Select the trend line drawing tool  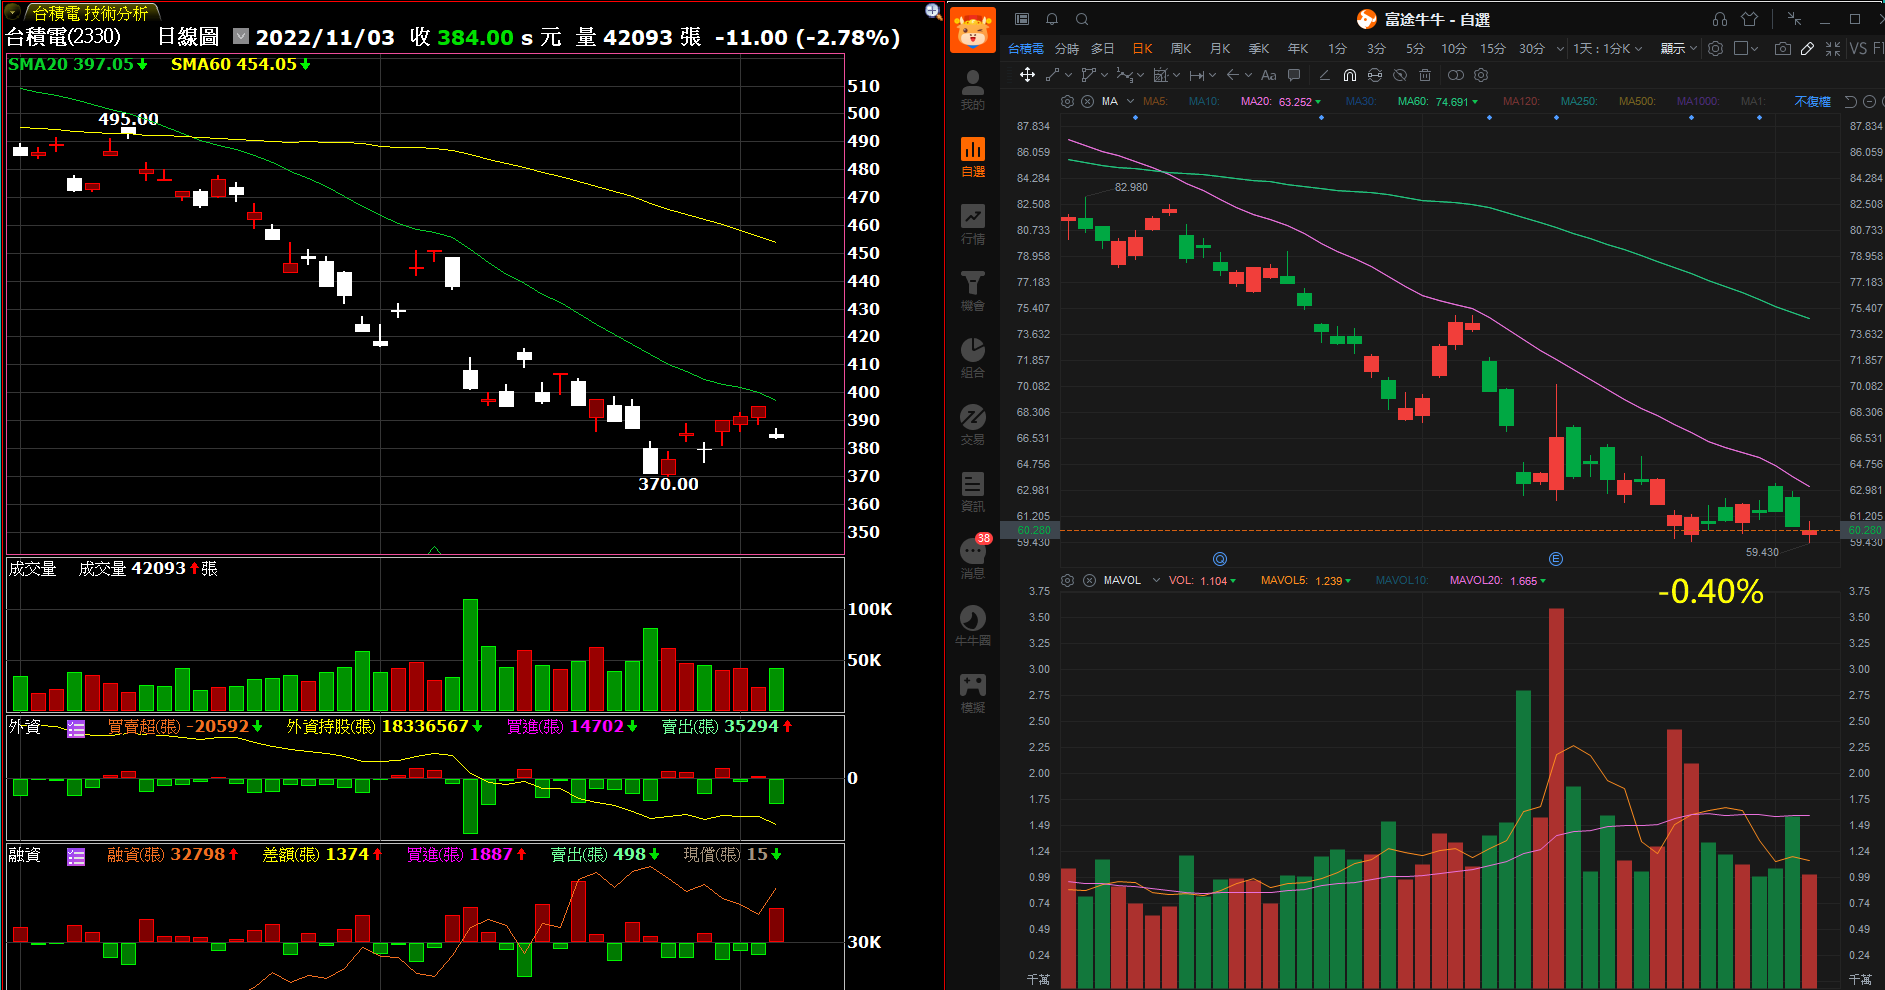[x=1053, y=75]
